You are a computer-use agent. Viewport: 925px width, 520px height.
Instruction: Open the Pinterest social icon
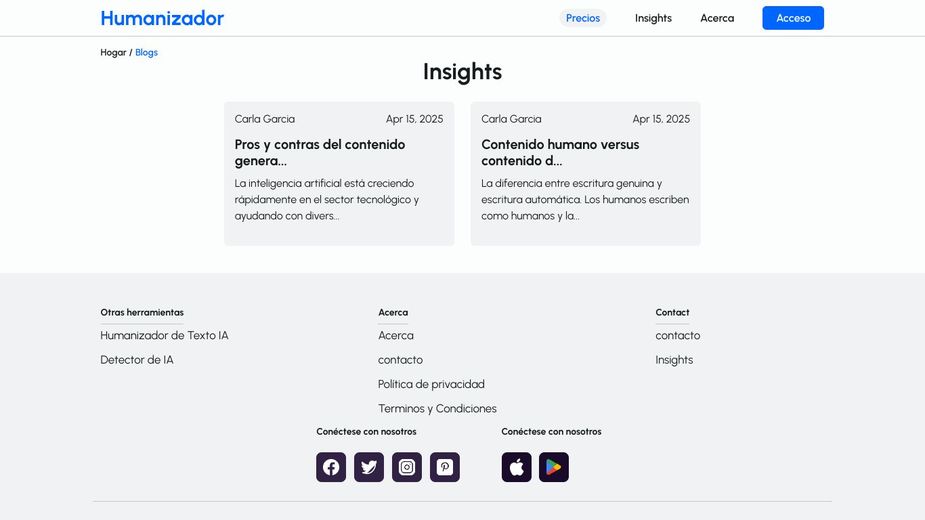pyautogui.click(x=445, y=467)
